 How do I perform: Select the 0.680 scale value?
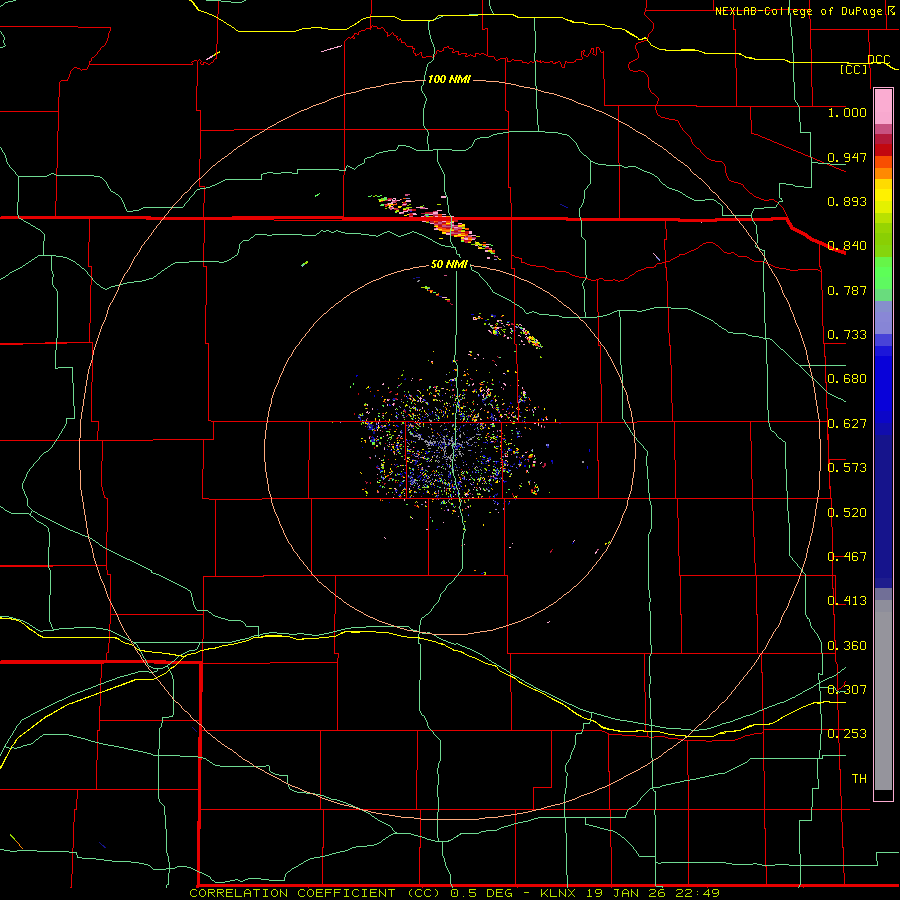[x=847, y=379]
